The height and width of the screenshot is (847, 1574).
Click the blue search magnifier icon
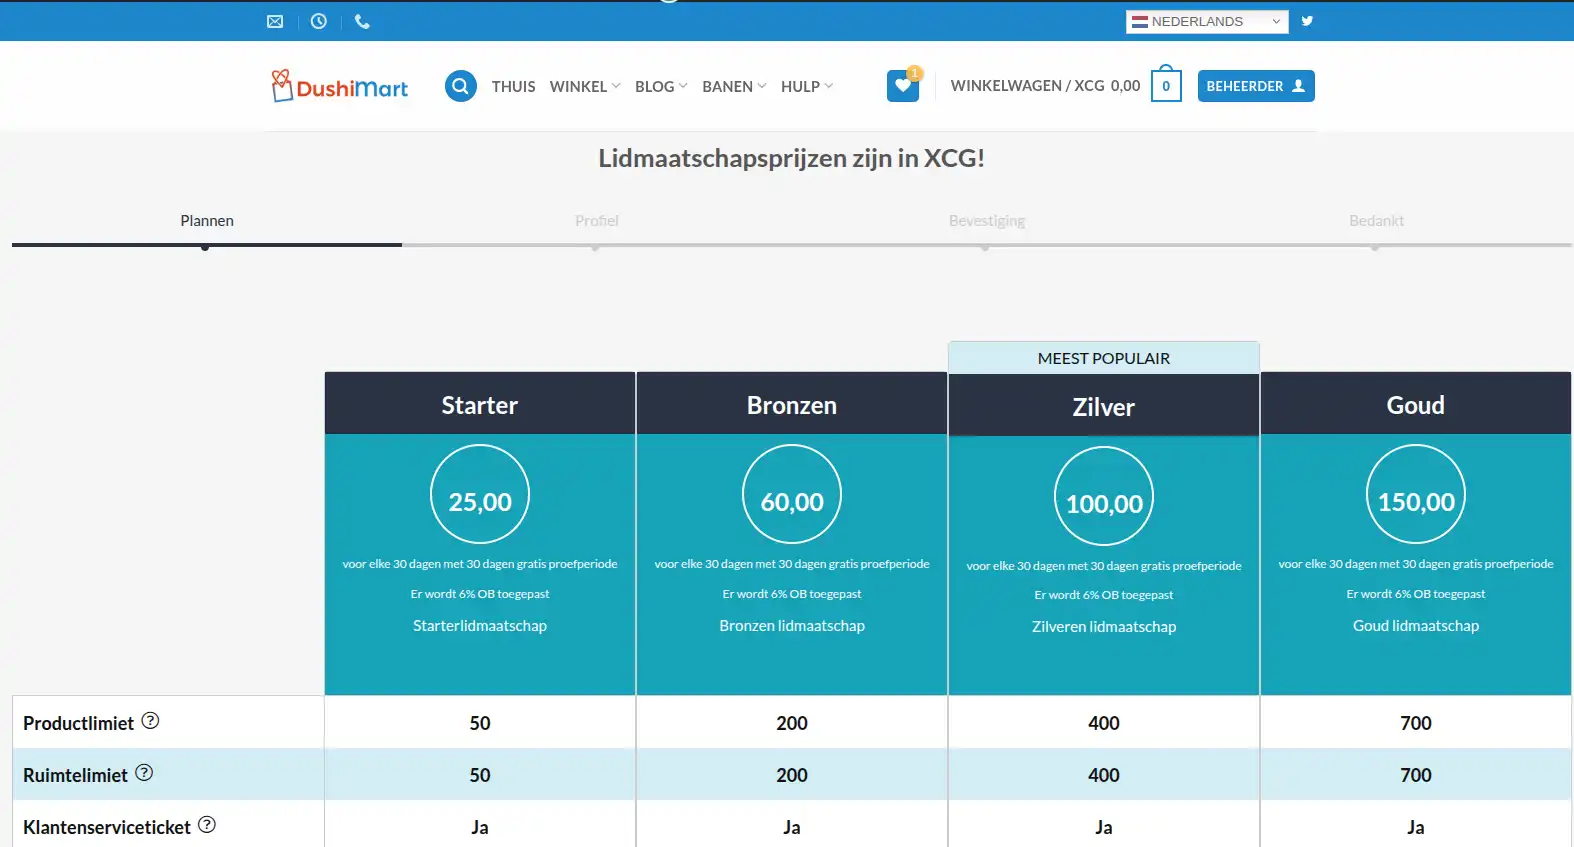pyautogui.click(x=460, y=86)
